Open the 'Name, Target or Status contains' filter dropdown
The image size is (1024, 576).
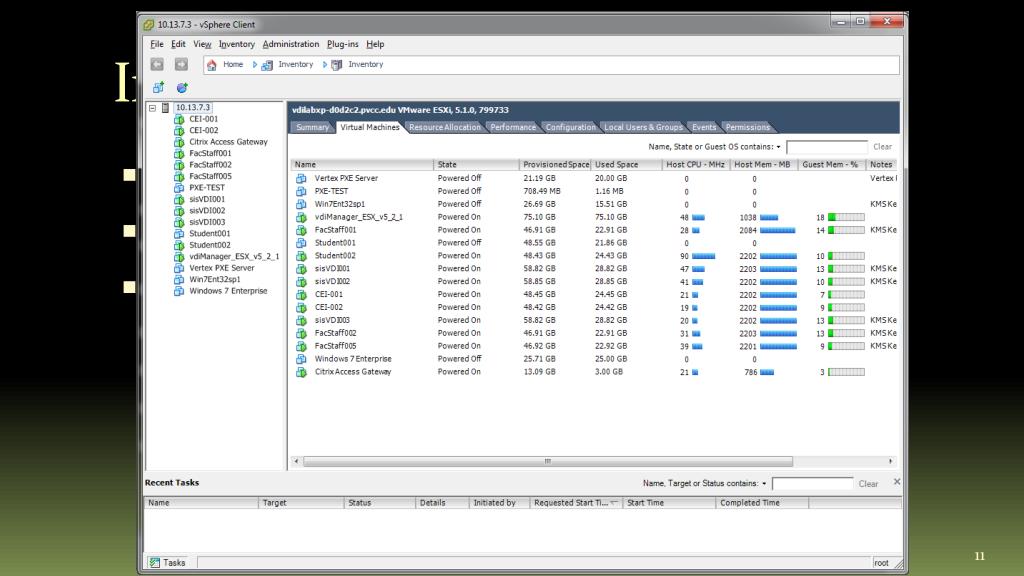pos(764,484)
